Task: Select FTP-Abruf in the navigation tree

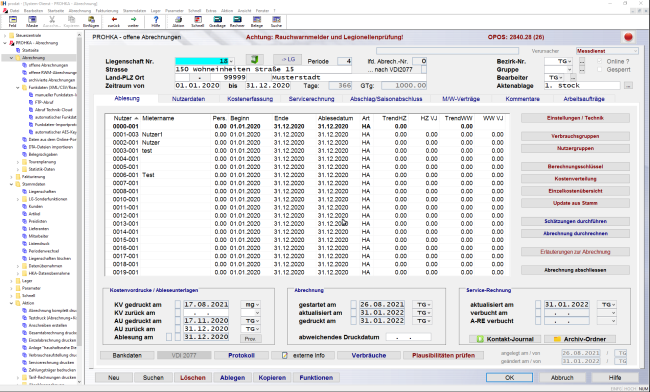Action: point(44,102)
